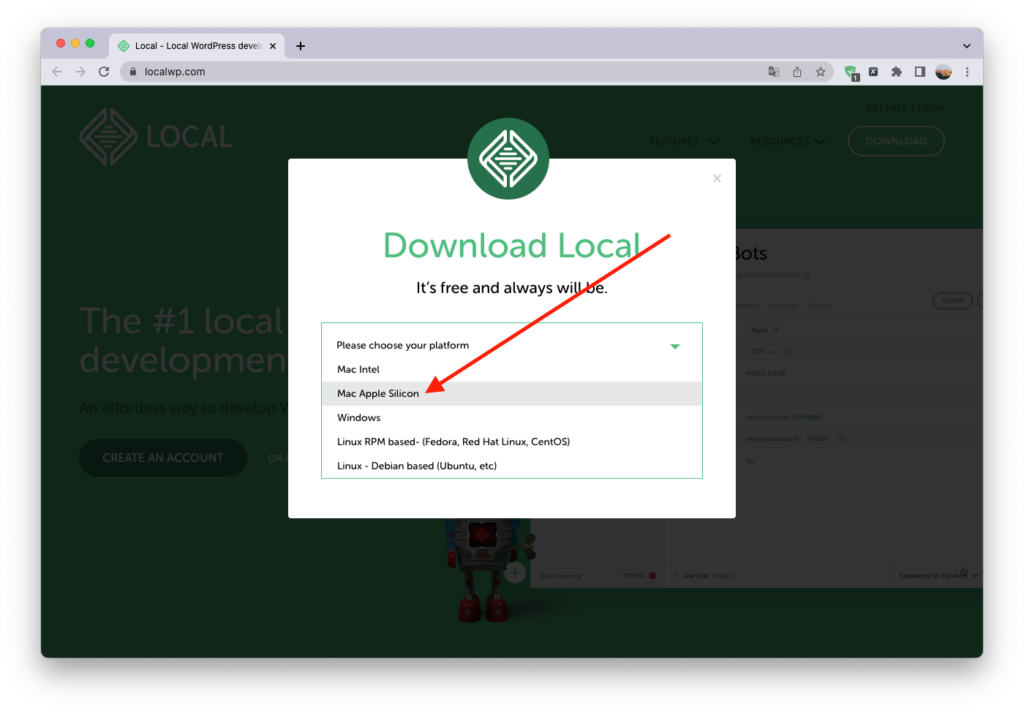Close the Local WordPress tab
This screenshot has height=712, width=1024.
tap(273, 46)
